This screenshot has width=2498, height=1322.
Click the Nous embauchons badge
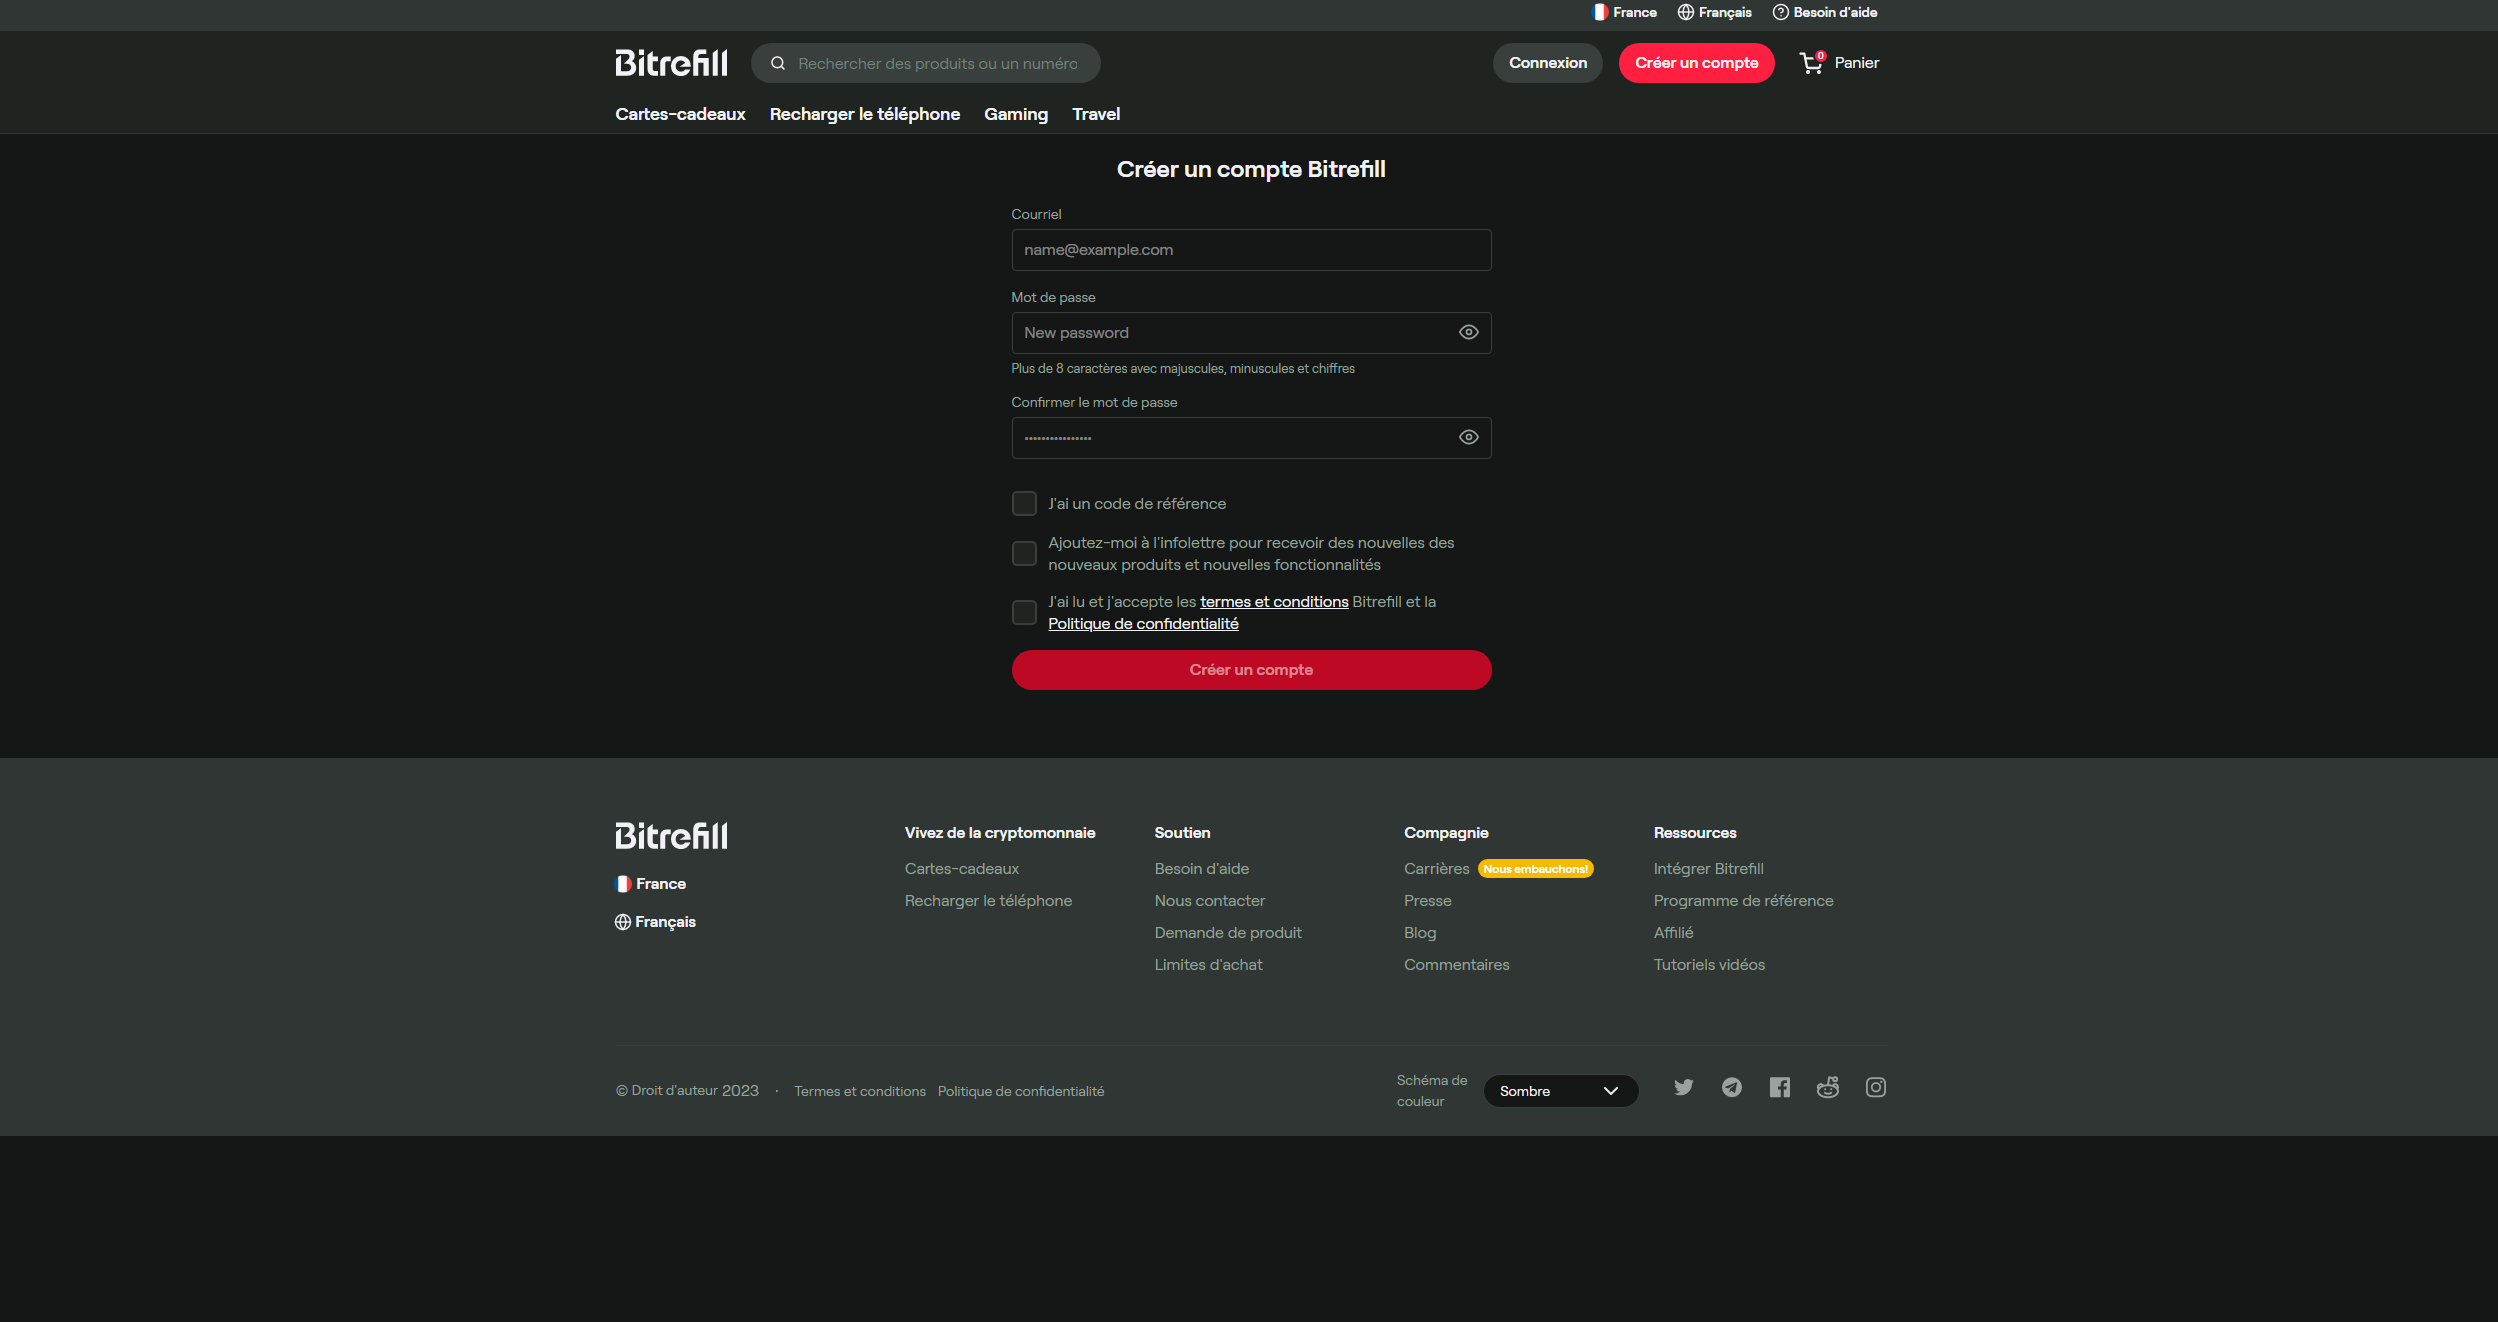point(1536,869)
